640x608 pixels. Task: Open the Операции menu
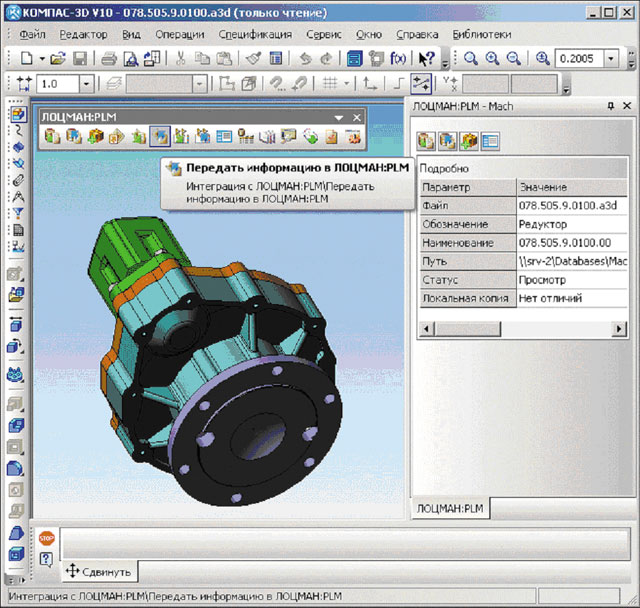[180, 34]
